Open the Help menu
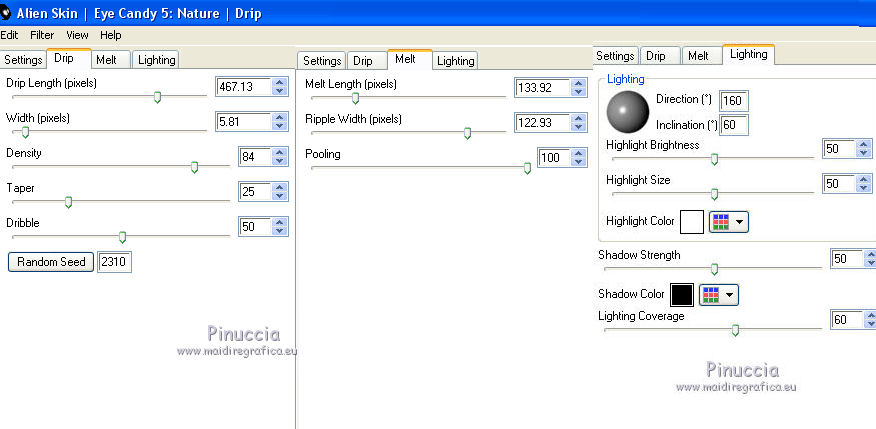876x429 pixels. pos(111,35)
